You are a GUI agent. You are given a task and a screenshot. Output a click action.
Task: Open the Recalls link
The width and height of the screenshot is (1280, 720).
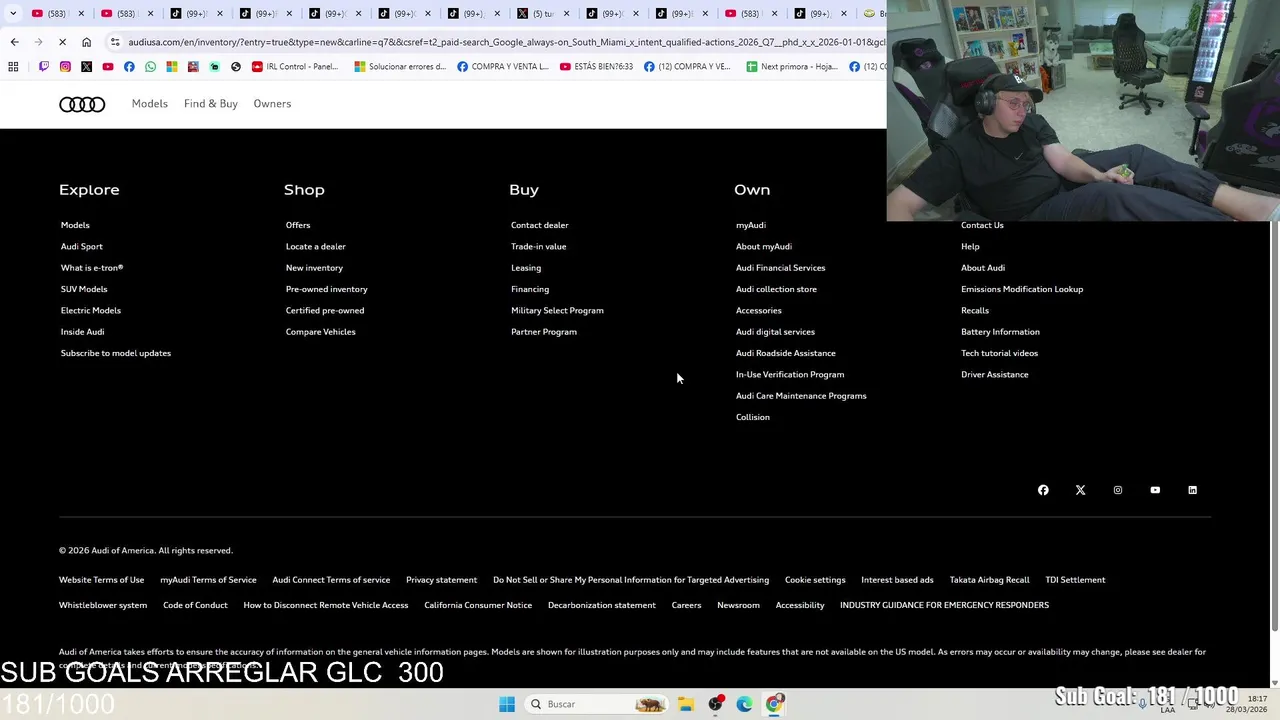(975, 310)
